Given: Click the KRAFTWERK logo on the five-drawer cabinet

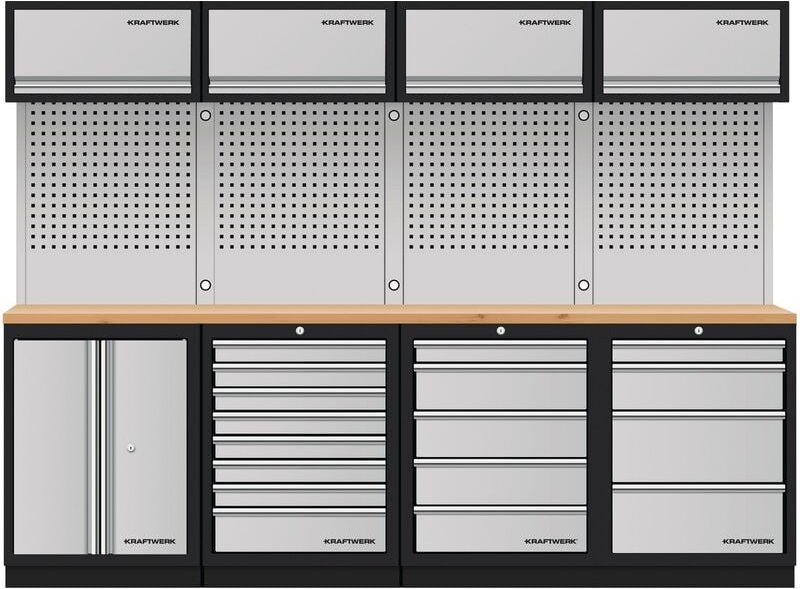Looking at the screenshot, I should pos(550,541).
